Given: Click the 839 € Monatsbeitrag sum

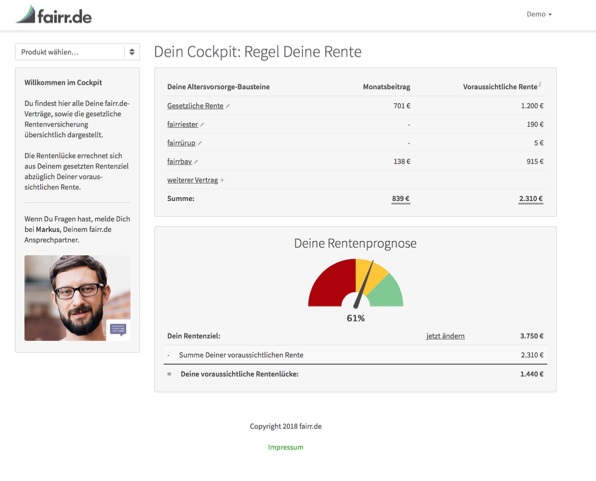Looking at the screenshot, I should 401,198.
